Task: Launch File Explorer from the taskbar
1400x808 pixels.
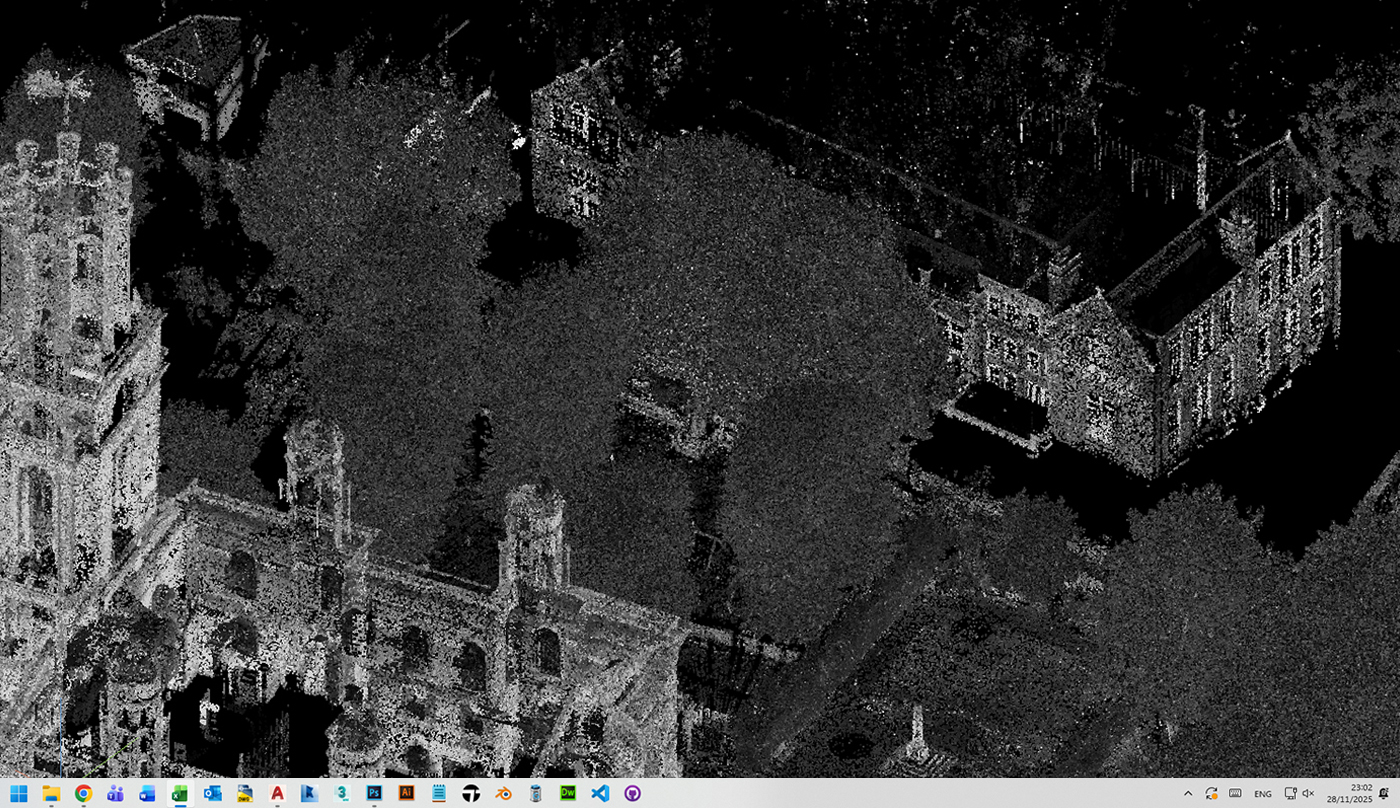Action: click(x=51, y=793)
